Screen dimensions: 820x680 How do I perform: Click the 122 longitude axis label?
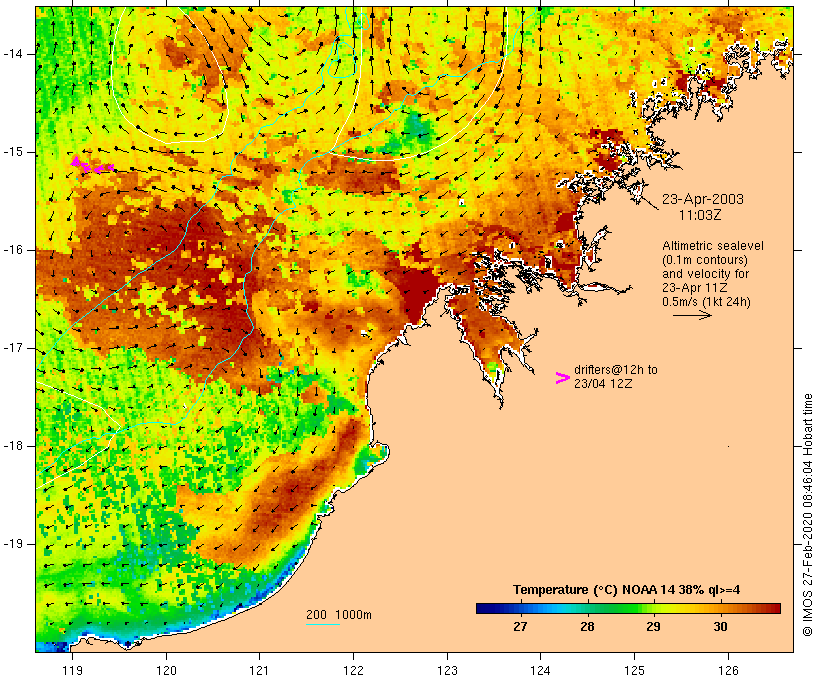(x=354, y=670)
